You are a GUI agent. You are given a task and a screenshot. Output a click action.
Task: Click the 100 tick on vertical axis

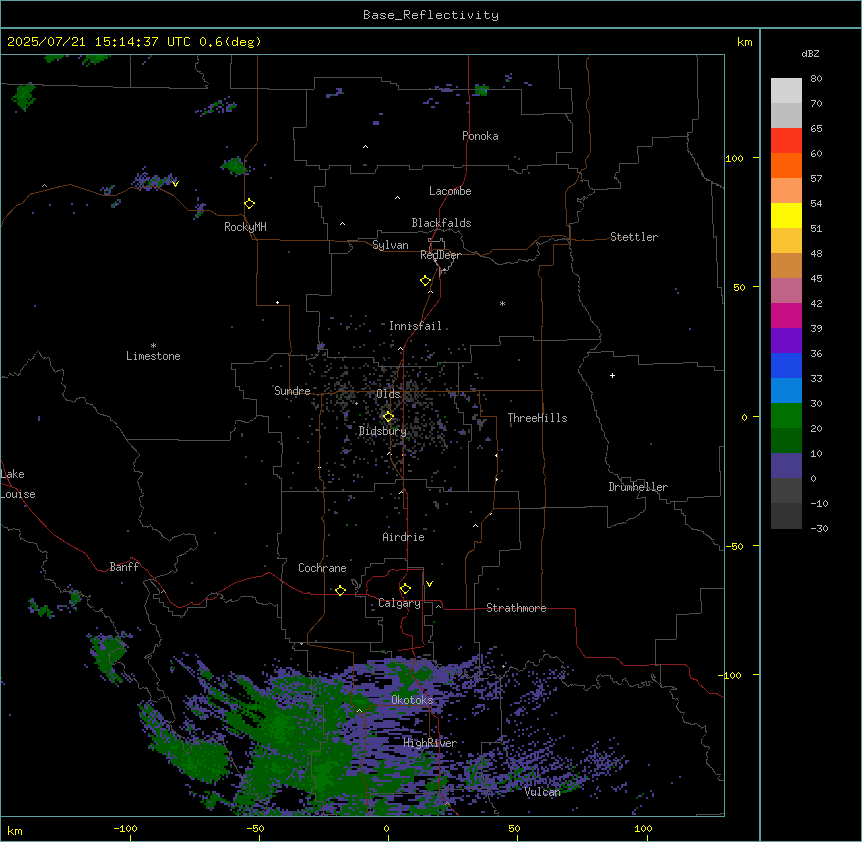[x=734, y=158]
